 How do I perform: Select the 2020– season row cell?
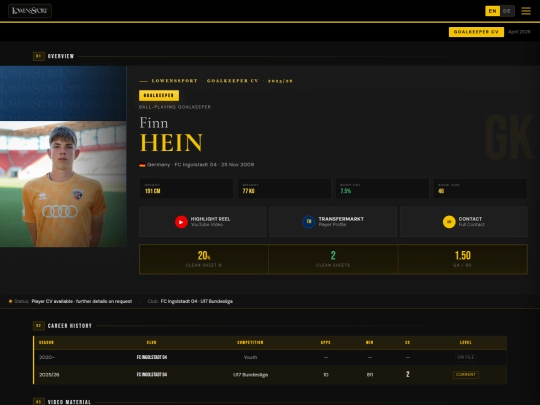pyautogui.click(x=47, y=357)
